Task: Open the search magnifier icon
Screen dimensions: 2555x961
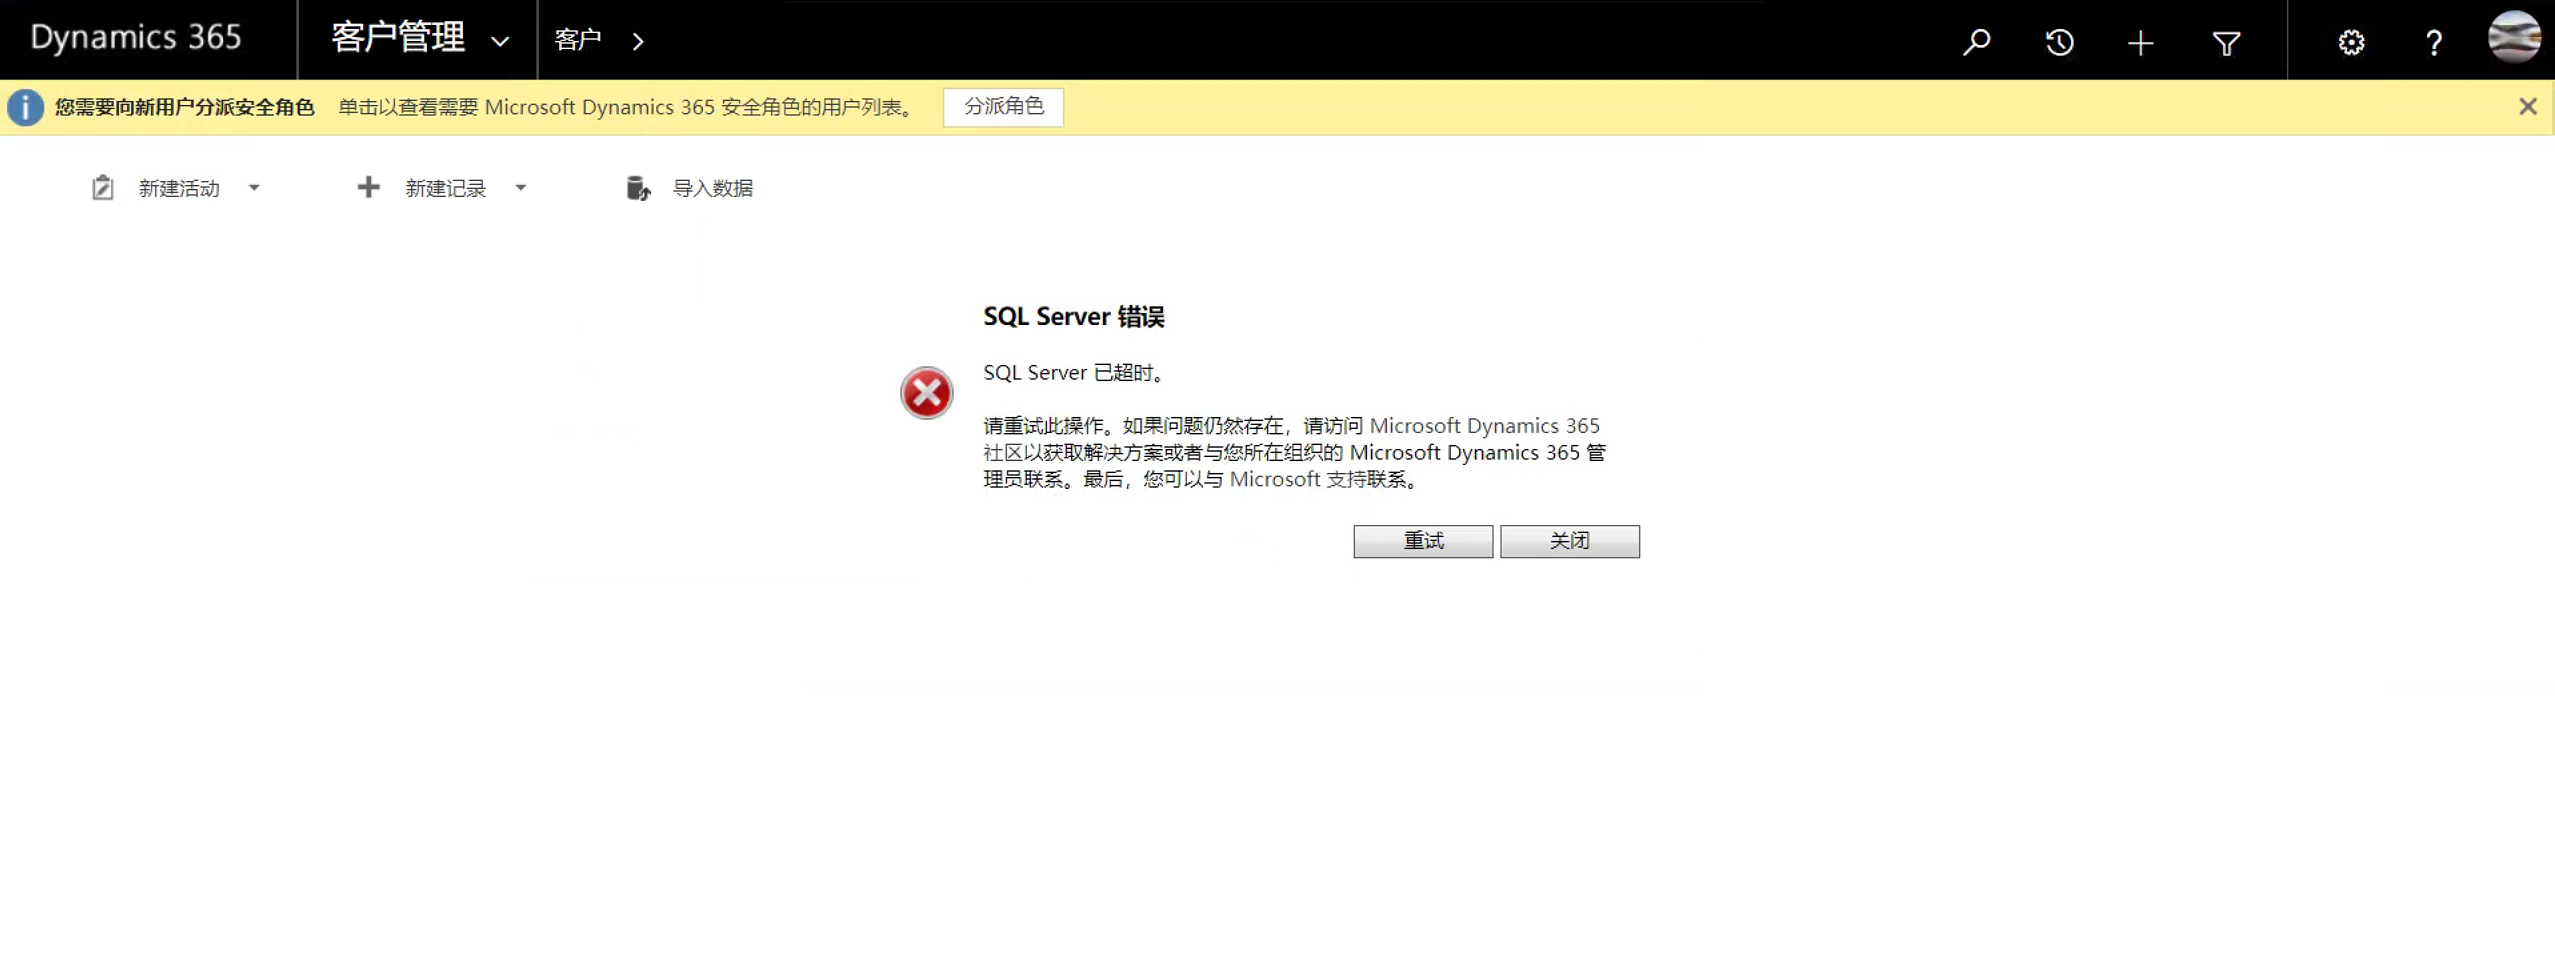Action: (1976, 42)
